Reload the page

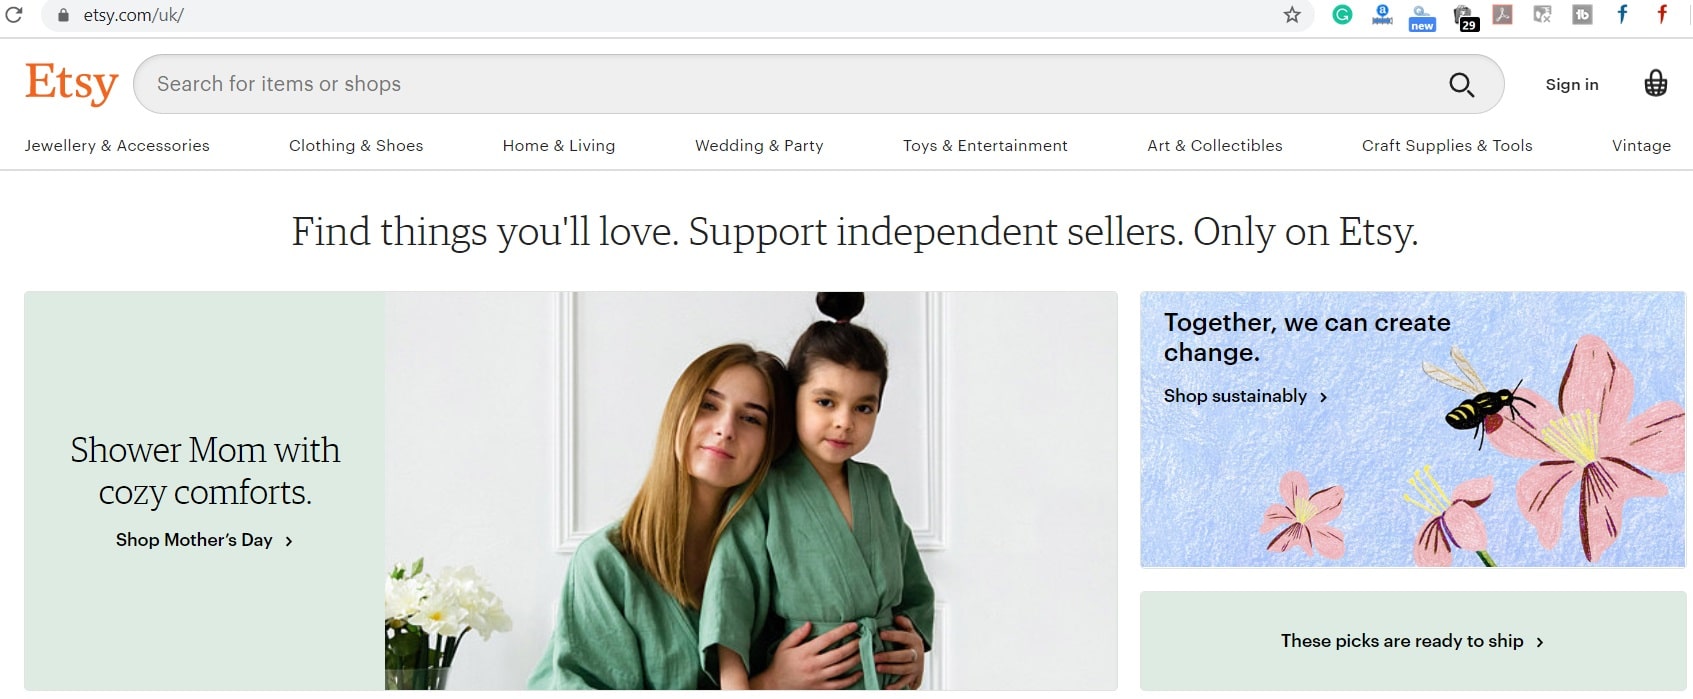click(x=14, y=15)
